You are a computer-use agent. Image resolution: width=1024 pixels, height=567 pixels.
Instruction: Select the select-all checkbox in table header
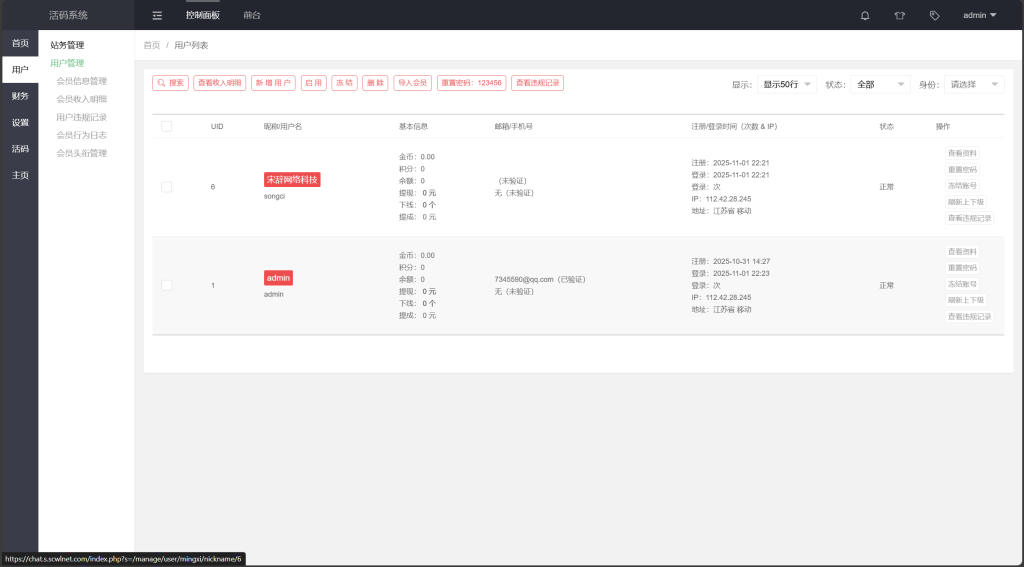(x=166, y=126)
